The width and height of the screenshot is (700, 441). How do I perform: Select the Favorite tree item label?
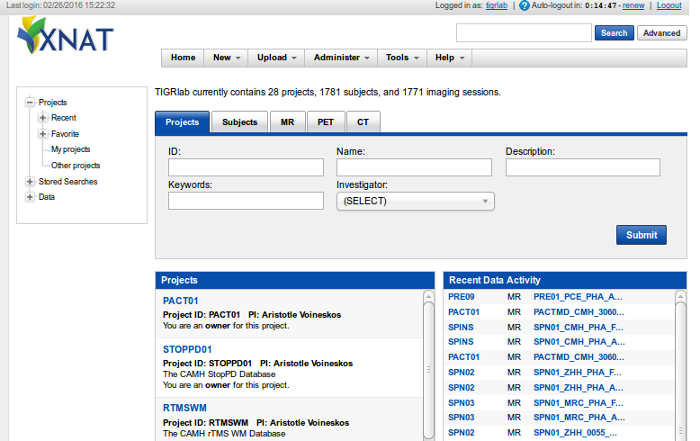coord(65,134)
